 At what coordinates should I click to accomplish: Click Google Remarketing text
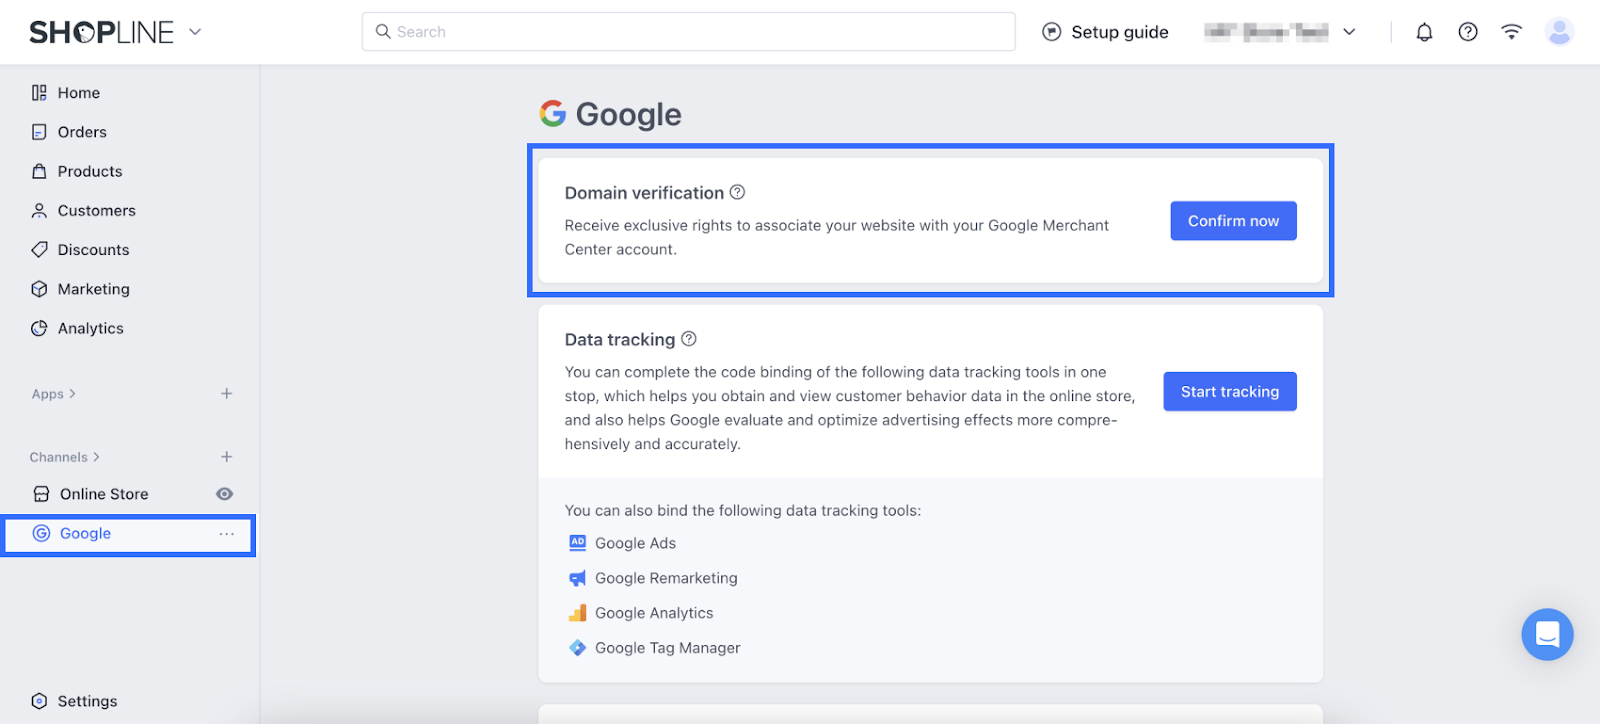[x=666, y=578]
